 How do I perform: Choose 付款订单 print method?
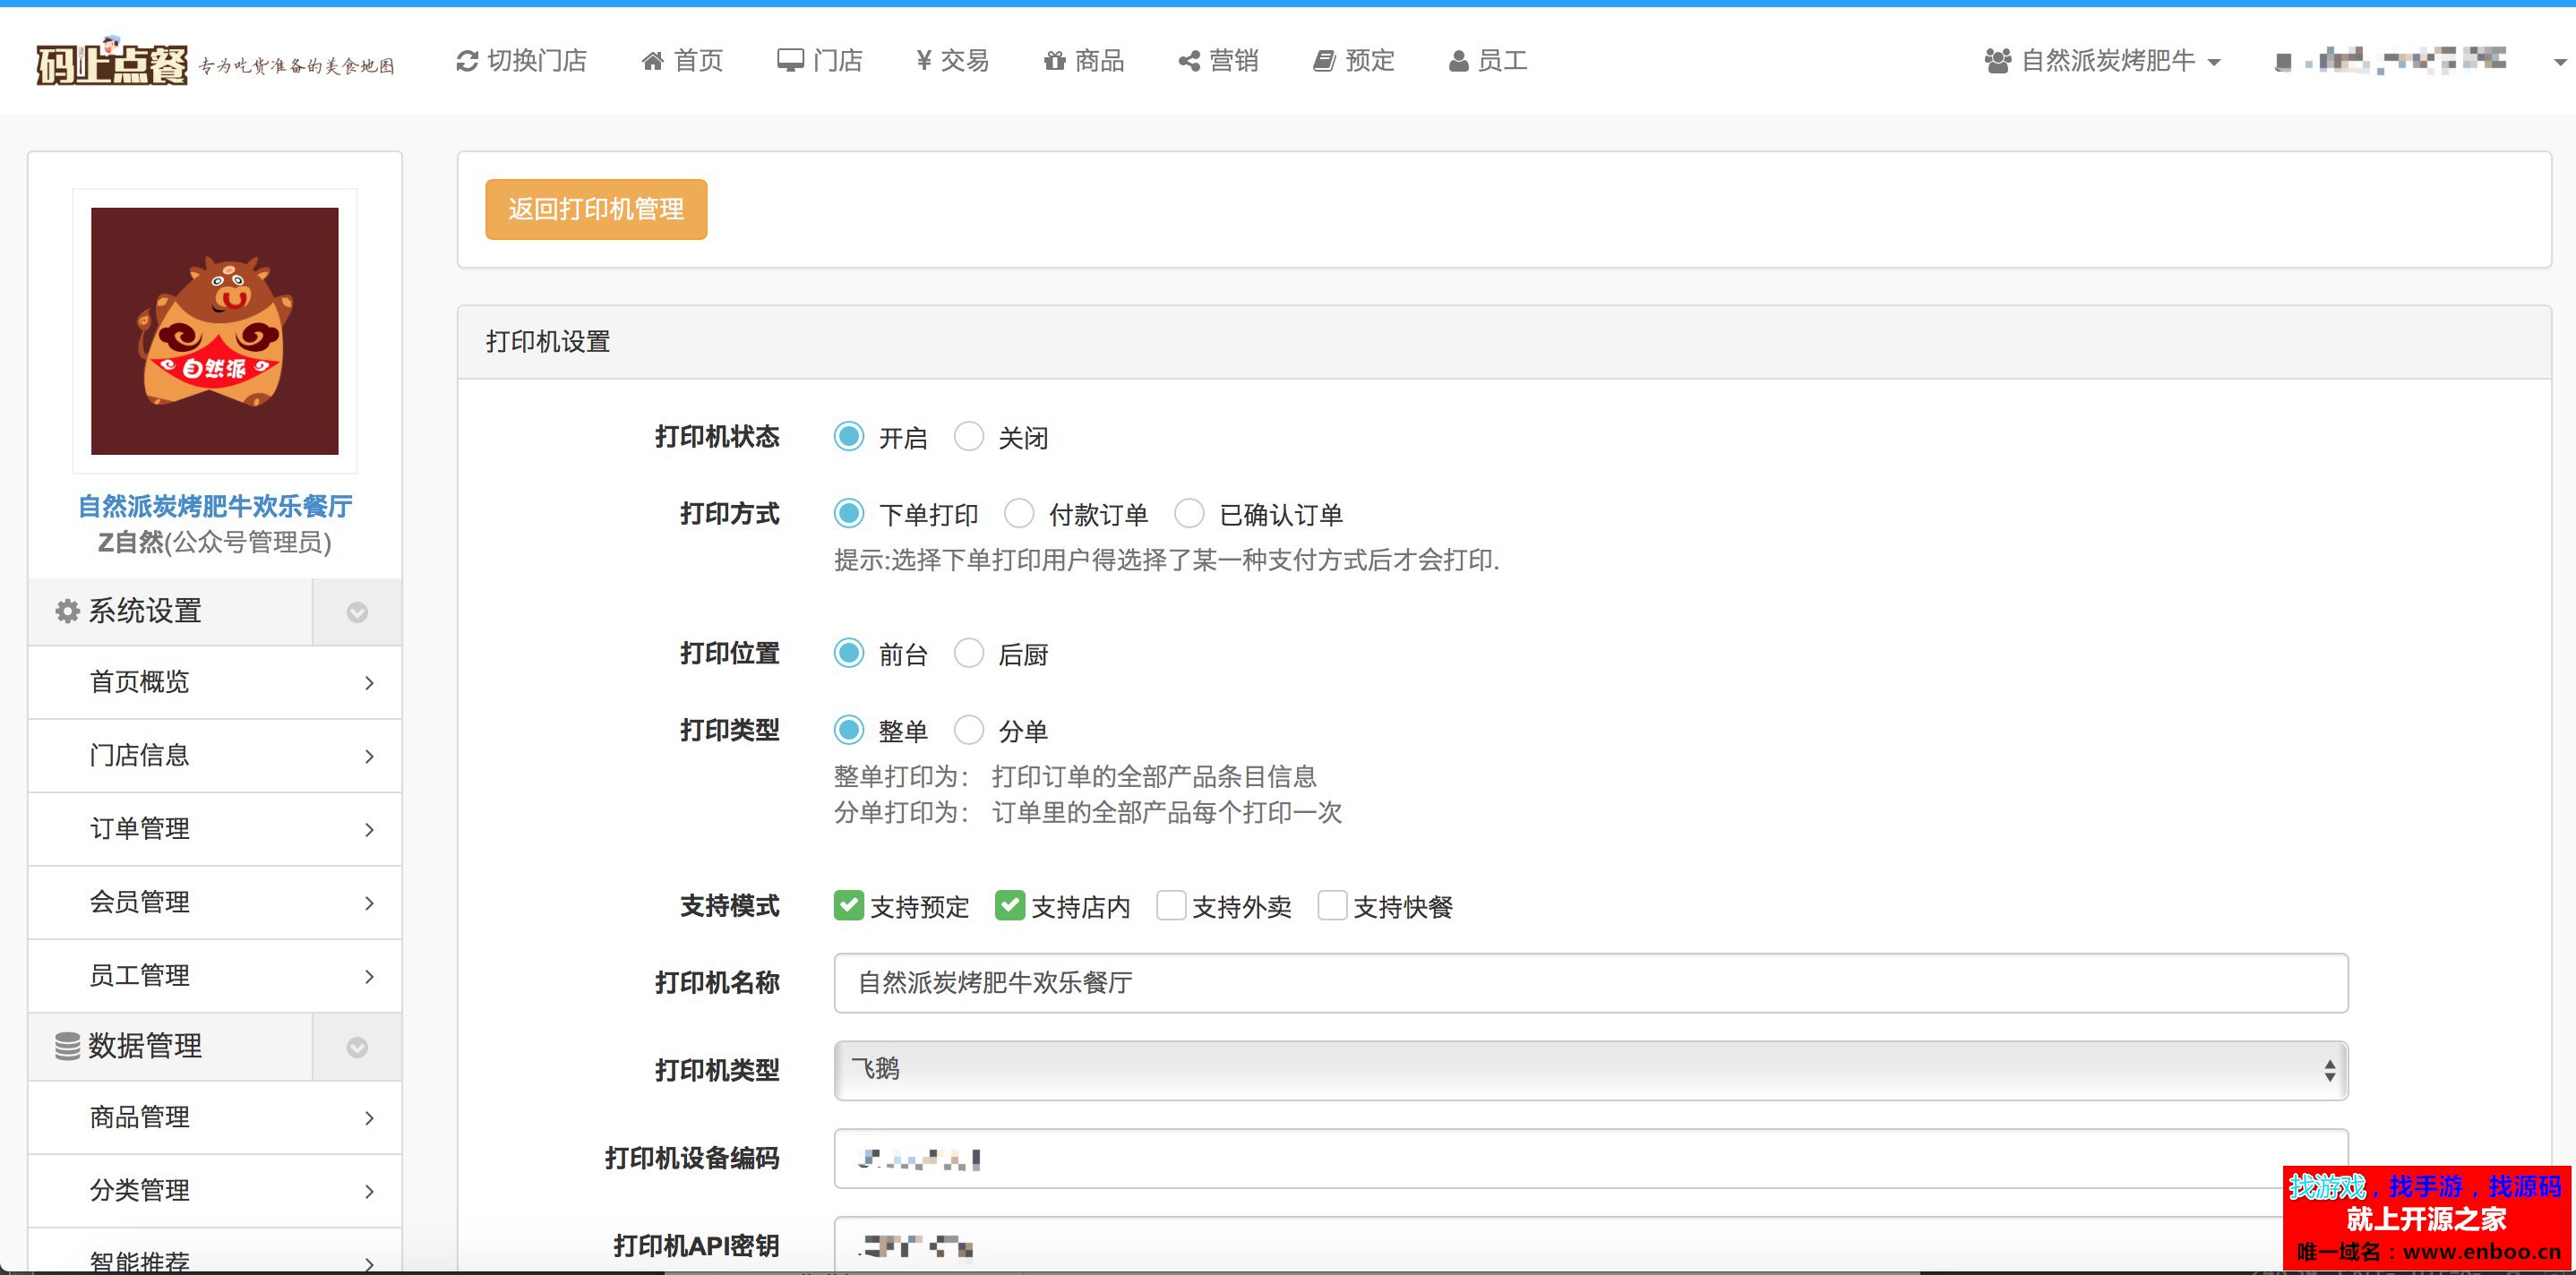pos(1019,514)
